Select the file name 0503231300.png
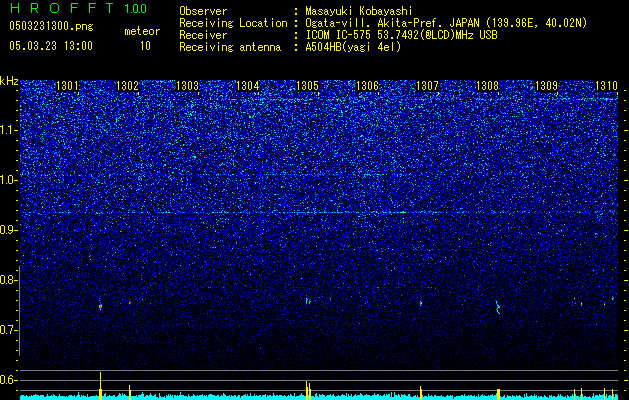The image size is (629, 400). click(51, 26)
